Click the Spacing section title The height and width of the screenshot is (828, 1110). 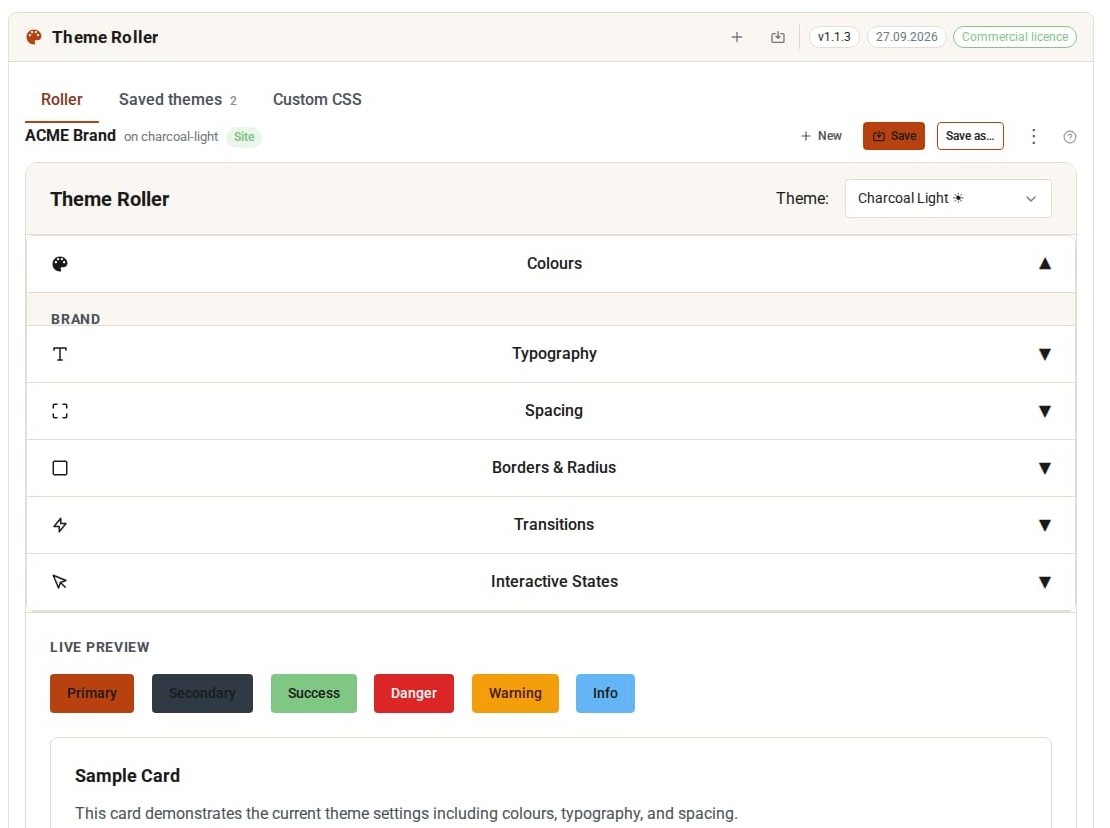point(554,410)
